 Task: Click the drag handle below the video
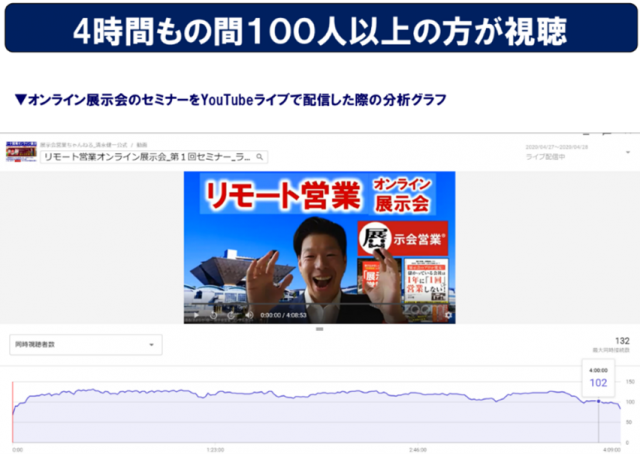tap(320, 329)
